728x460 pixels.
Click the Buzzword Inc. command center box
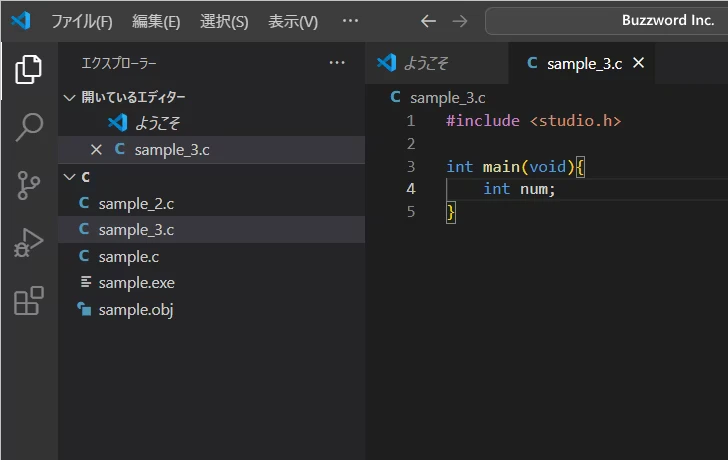pyautogui.click(x=606, y=21)
